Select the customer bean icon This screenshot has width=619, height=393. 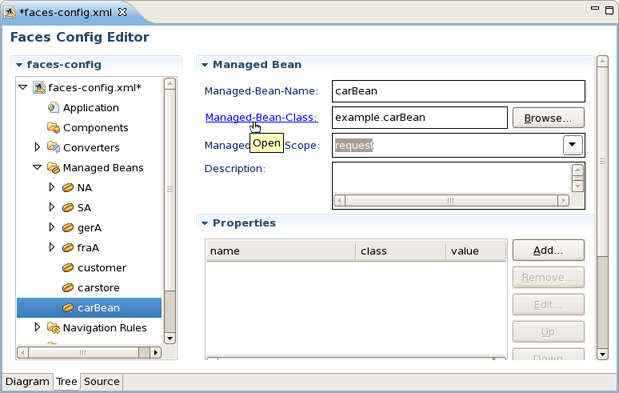68,268
